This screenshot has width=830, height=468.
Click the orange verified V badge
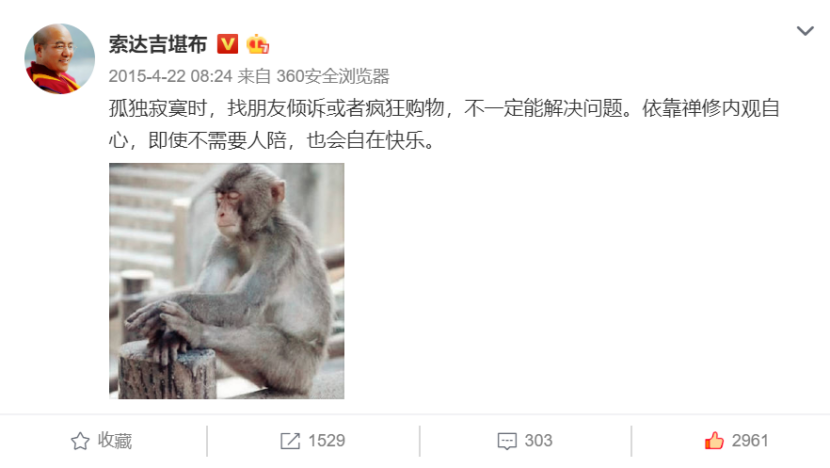[228, 44]
